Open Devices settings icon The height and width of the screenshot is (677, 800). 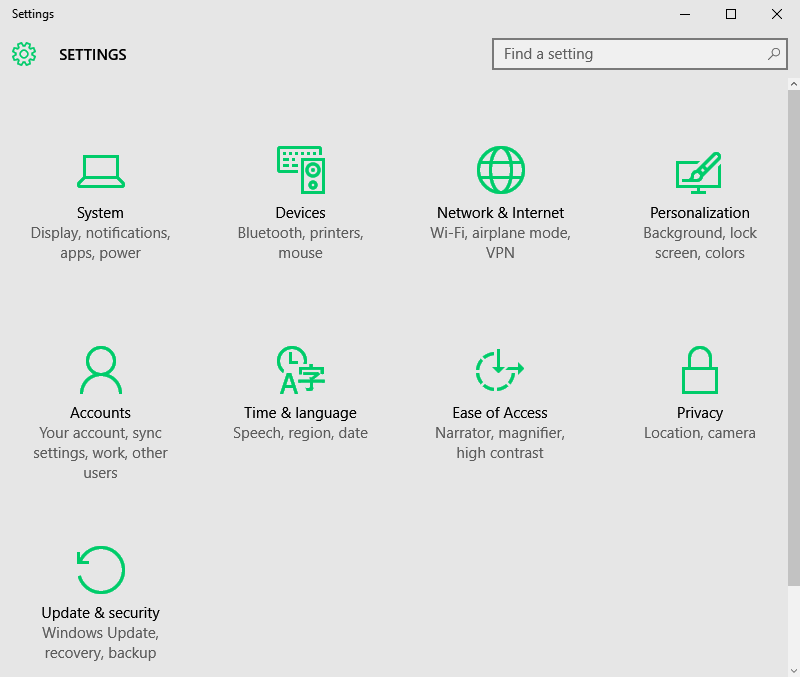[300, 170]
